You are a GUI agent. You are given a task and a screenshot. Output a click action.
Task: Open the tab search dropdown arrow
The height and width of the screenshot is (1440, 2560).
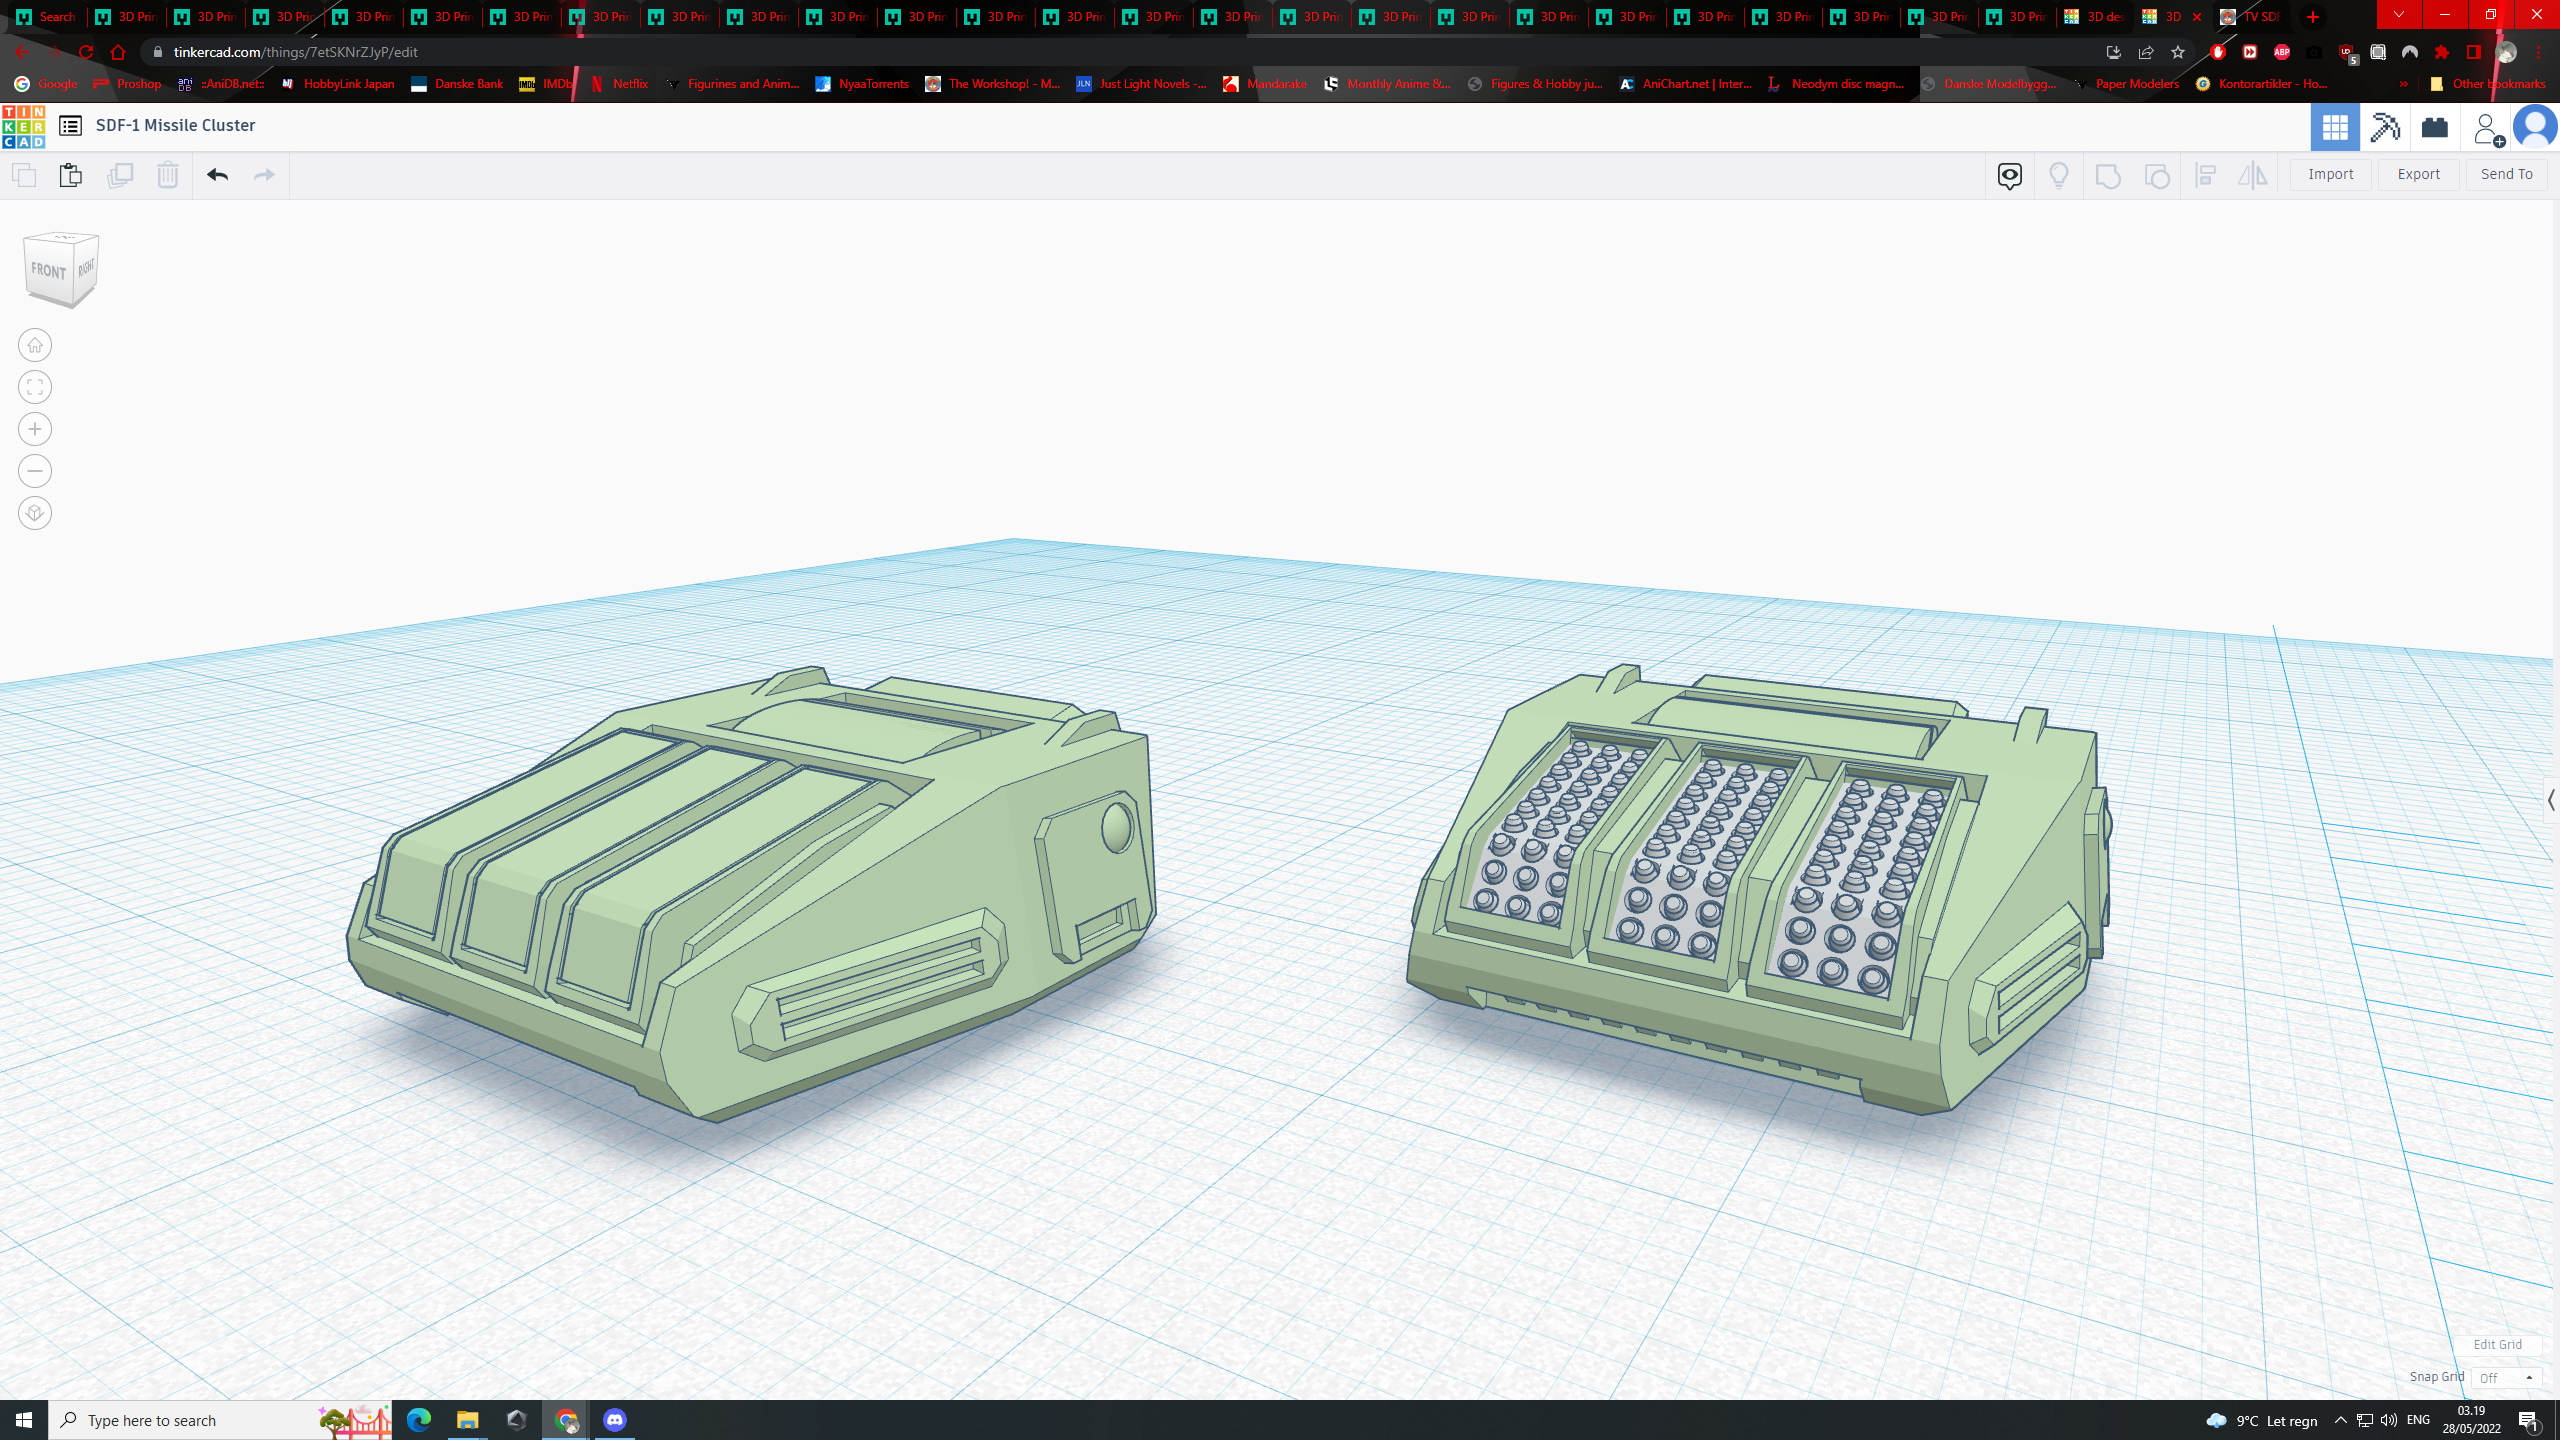[x=2398, y=15]
